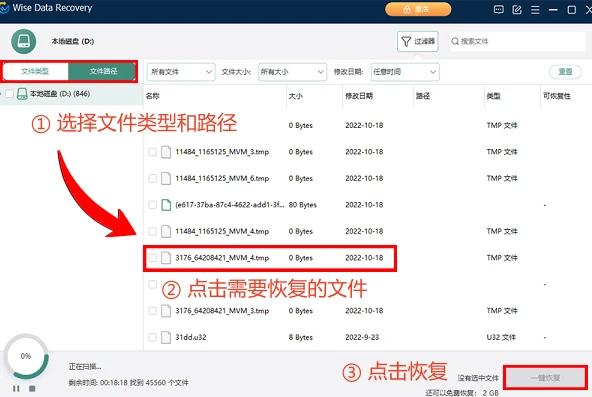
Task: Select file name 11484_1165125_MVM_6.tmp
Action: [222, 178]
